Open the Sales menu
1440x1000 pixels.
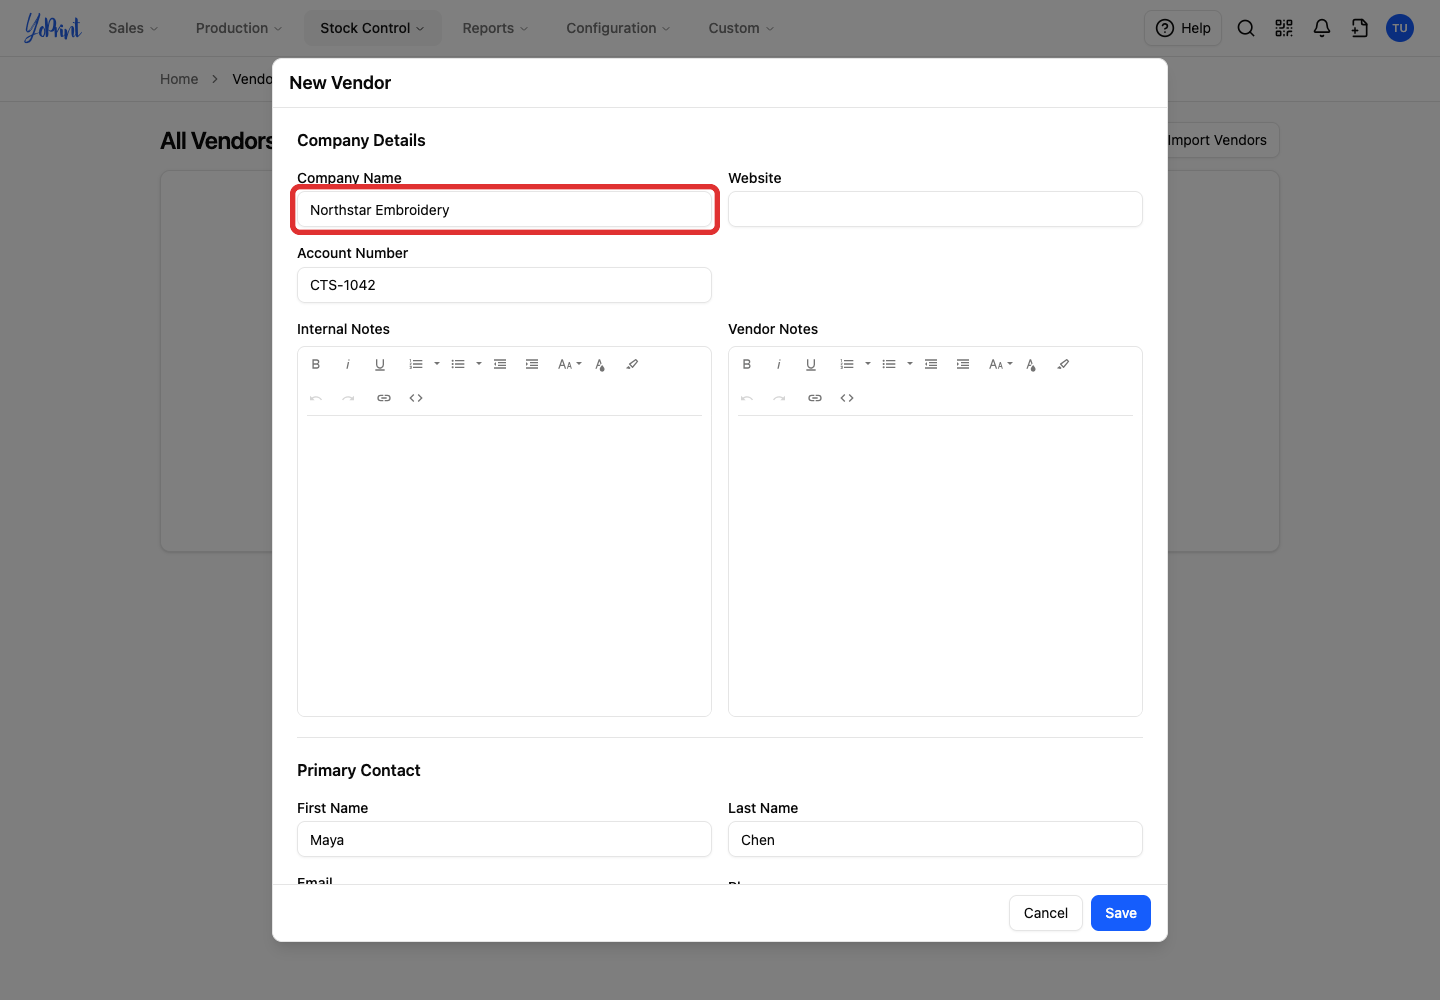coord(133,28)
